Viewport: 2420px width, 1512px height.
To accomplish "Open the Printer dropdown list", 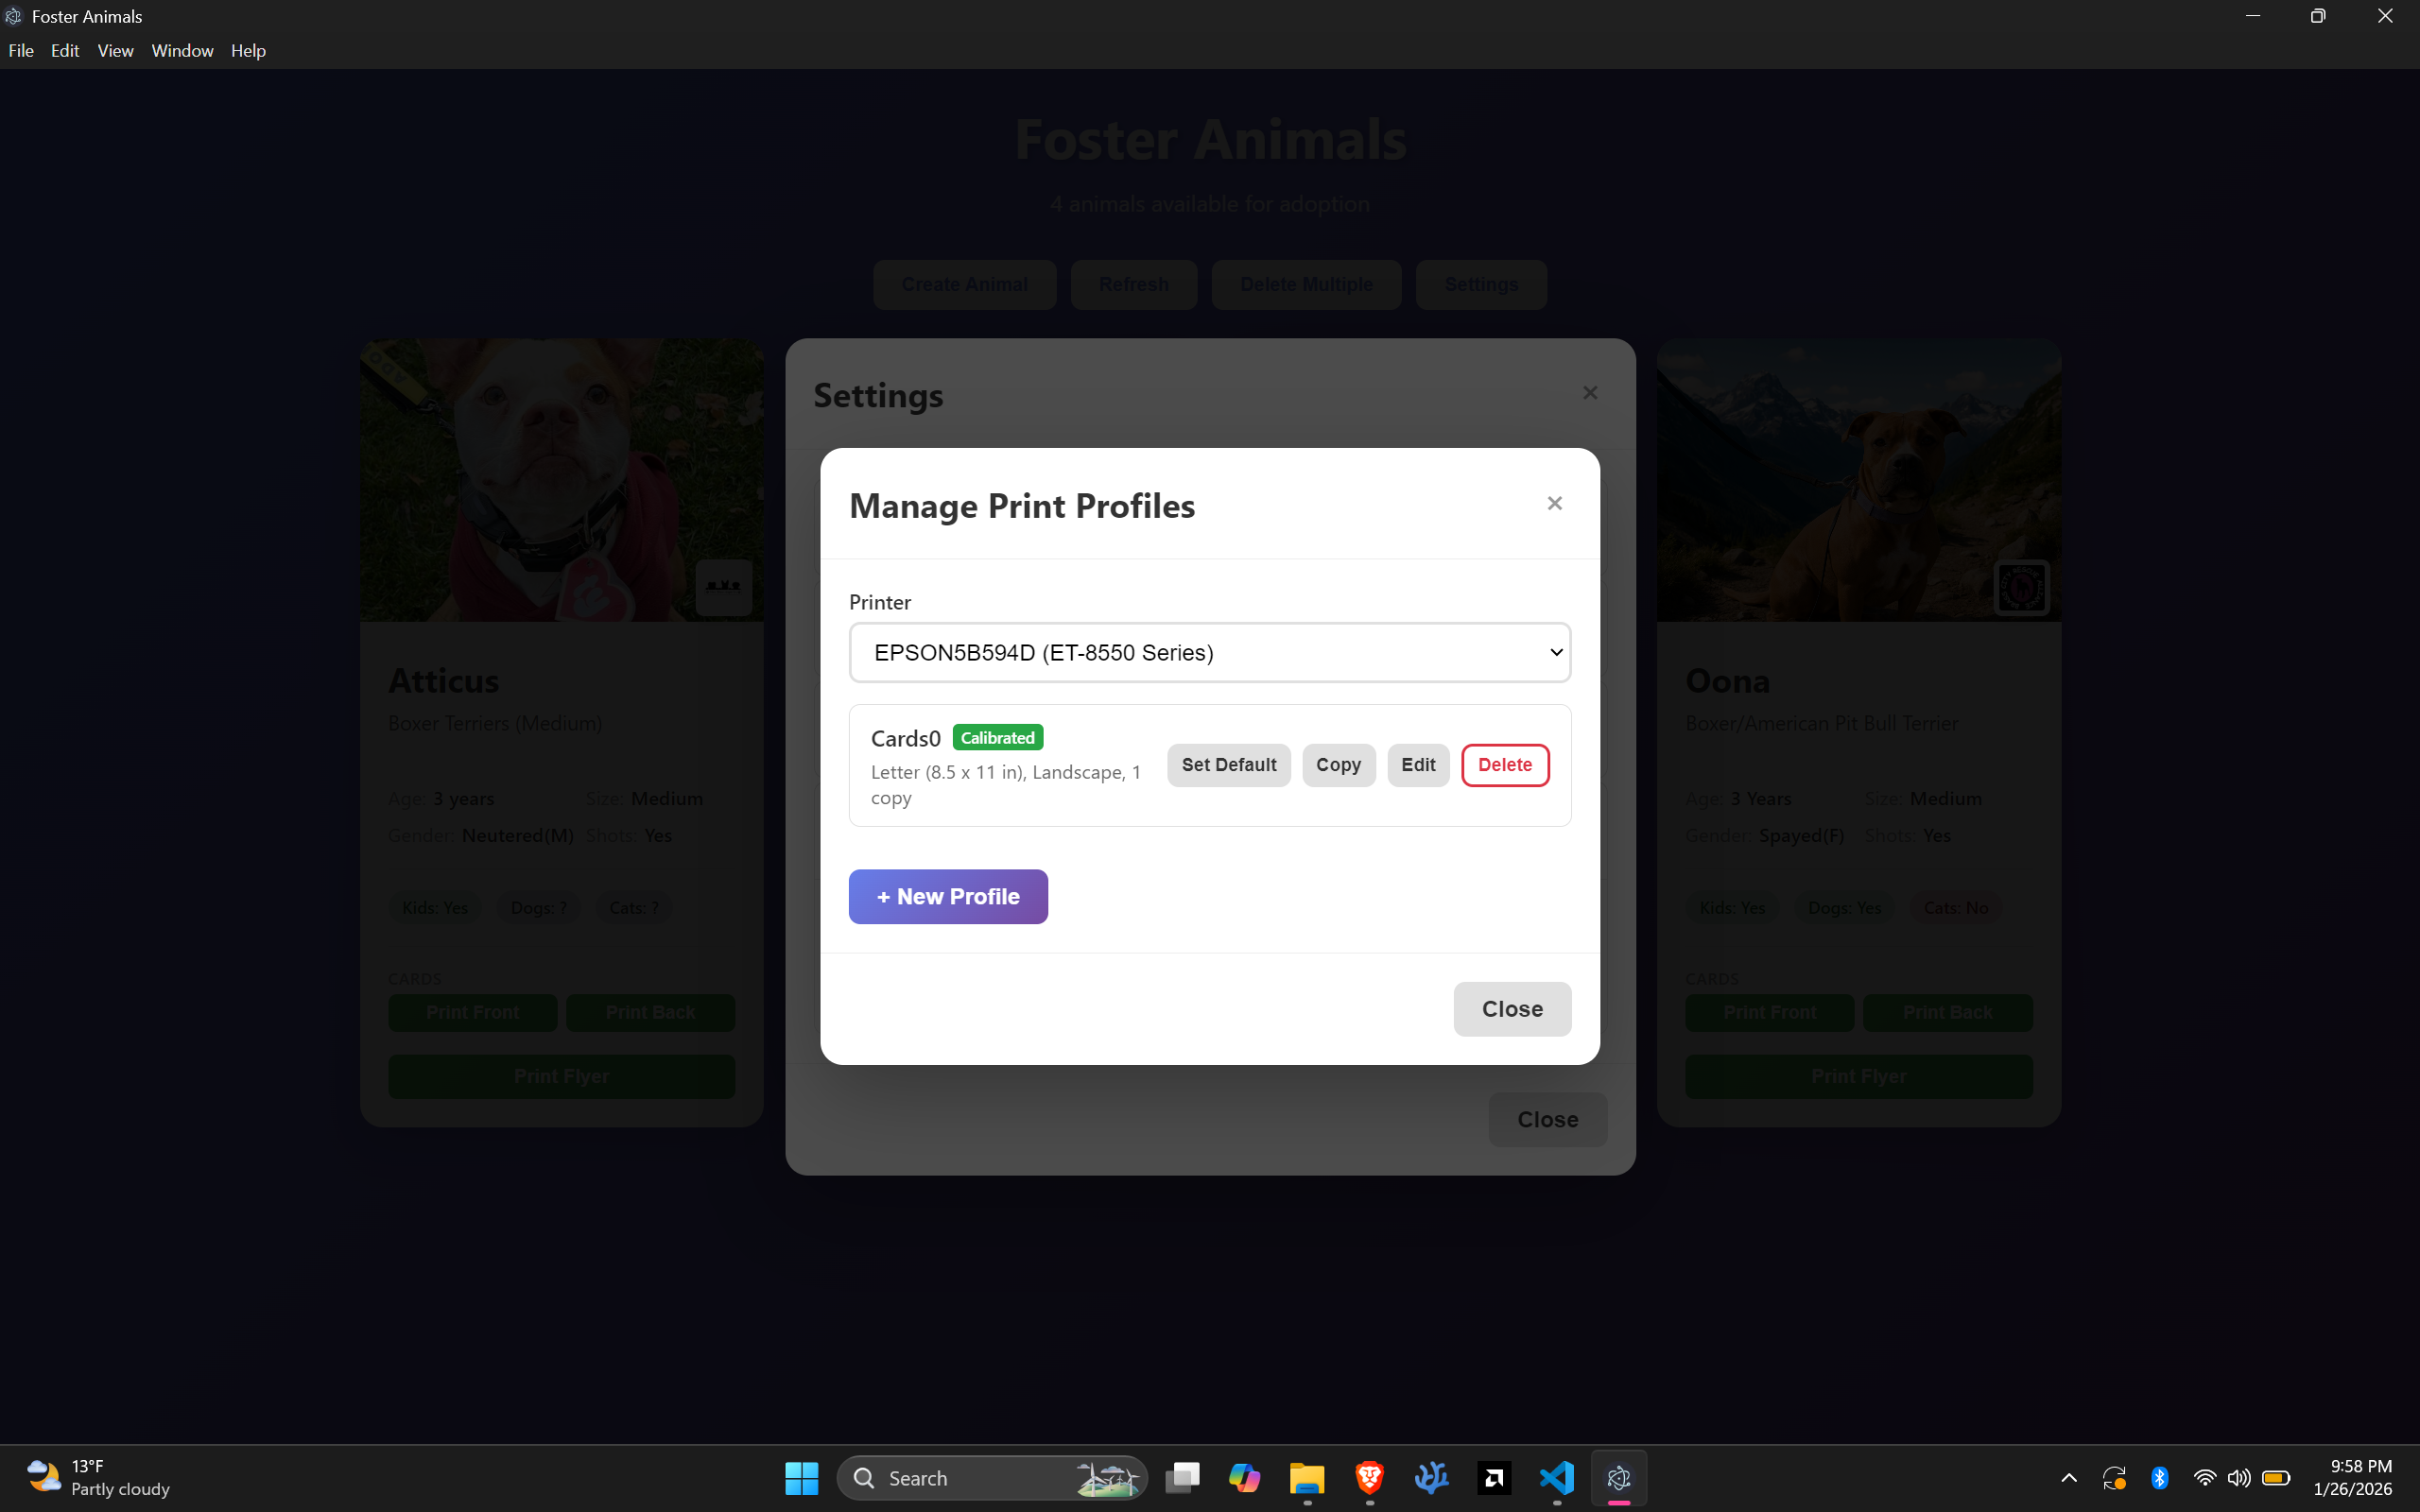I will pos(1209,652).
